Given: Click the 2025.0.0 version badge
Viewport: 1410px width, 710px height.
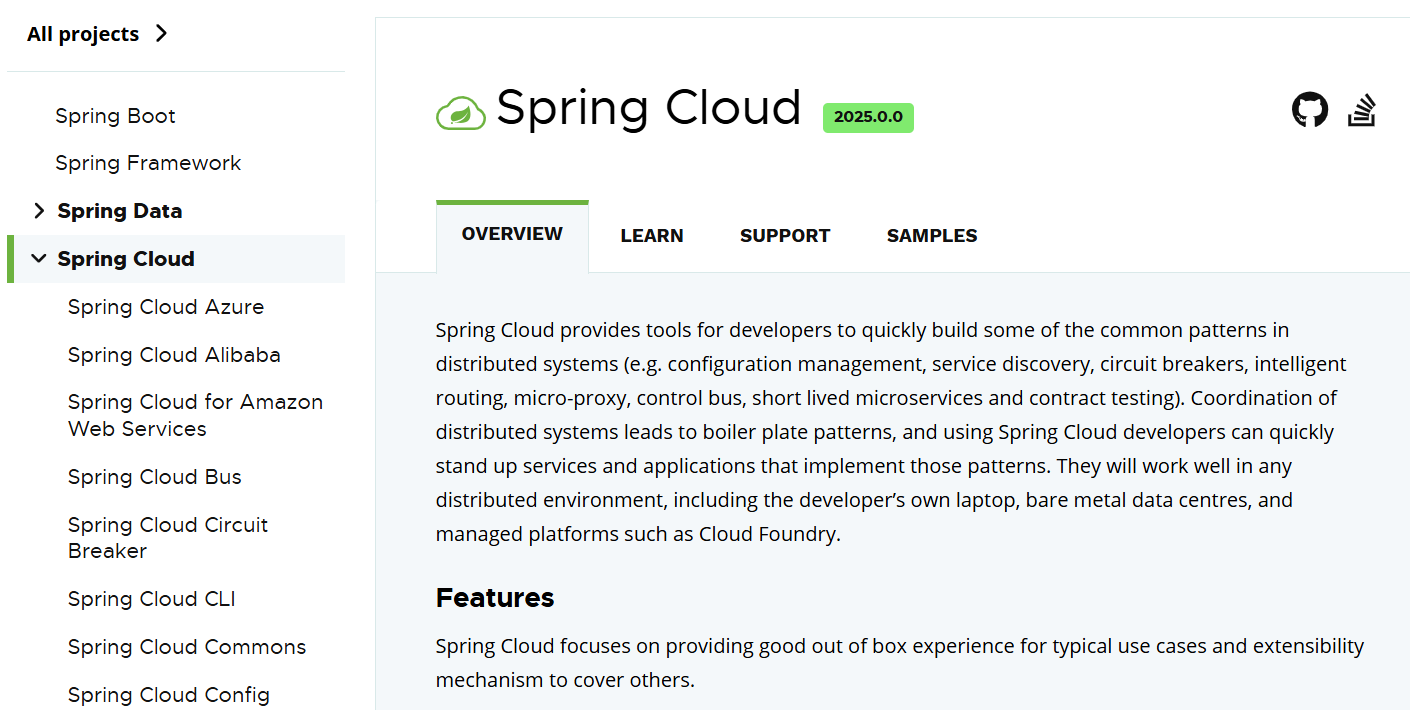Looking at the screenshot, I should [x=868, y=117].
